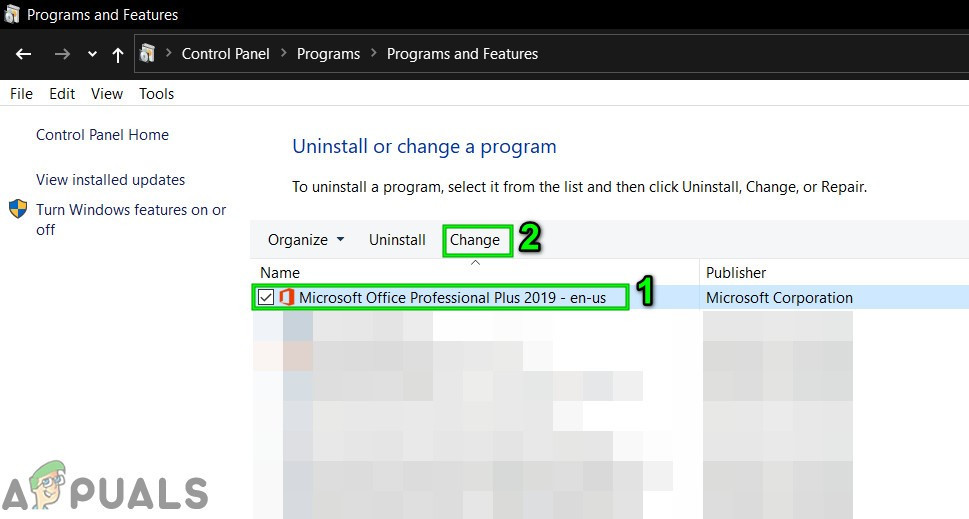Click the title bar Programs and Features icon
The height and width of the screenshot is (519, 969).
click(x=12, y=14)
